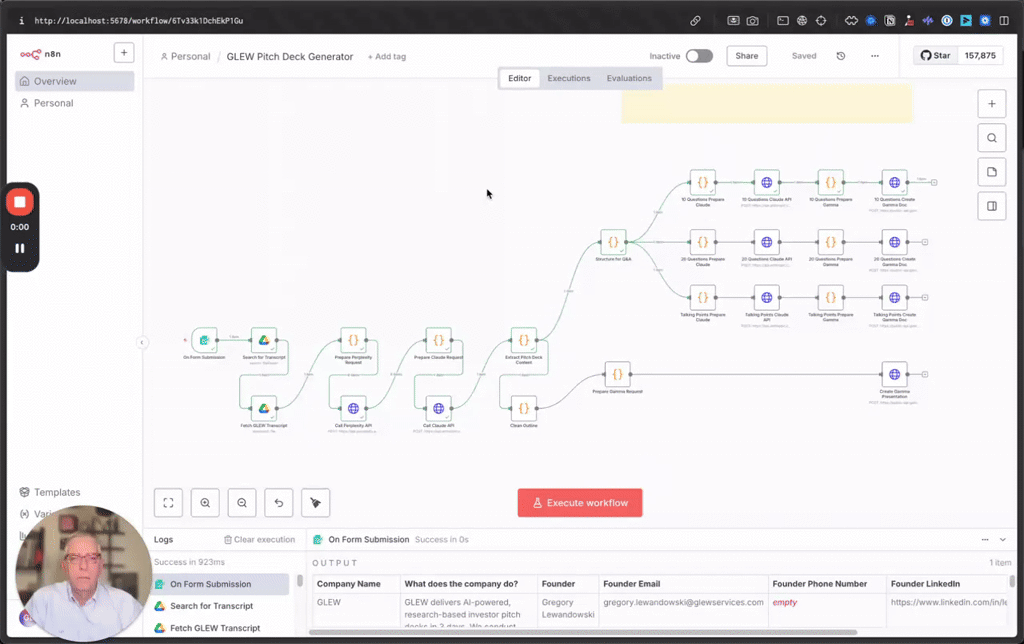Toggle the workflow Inactive switch
This screenshot has height=644, width=1024.
tap(699, 56)
